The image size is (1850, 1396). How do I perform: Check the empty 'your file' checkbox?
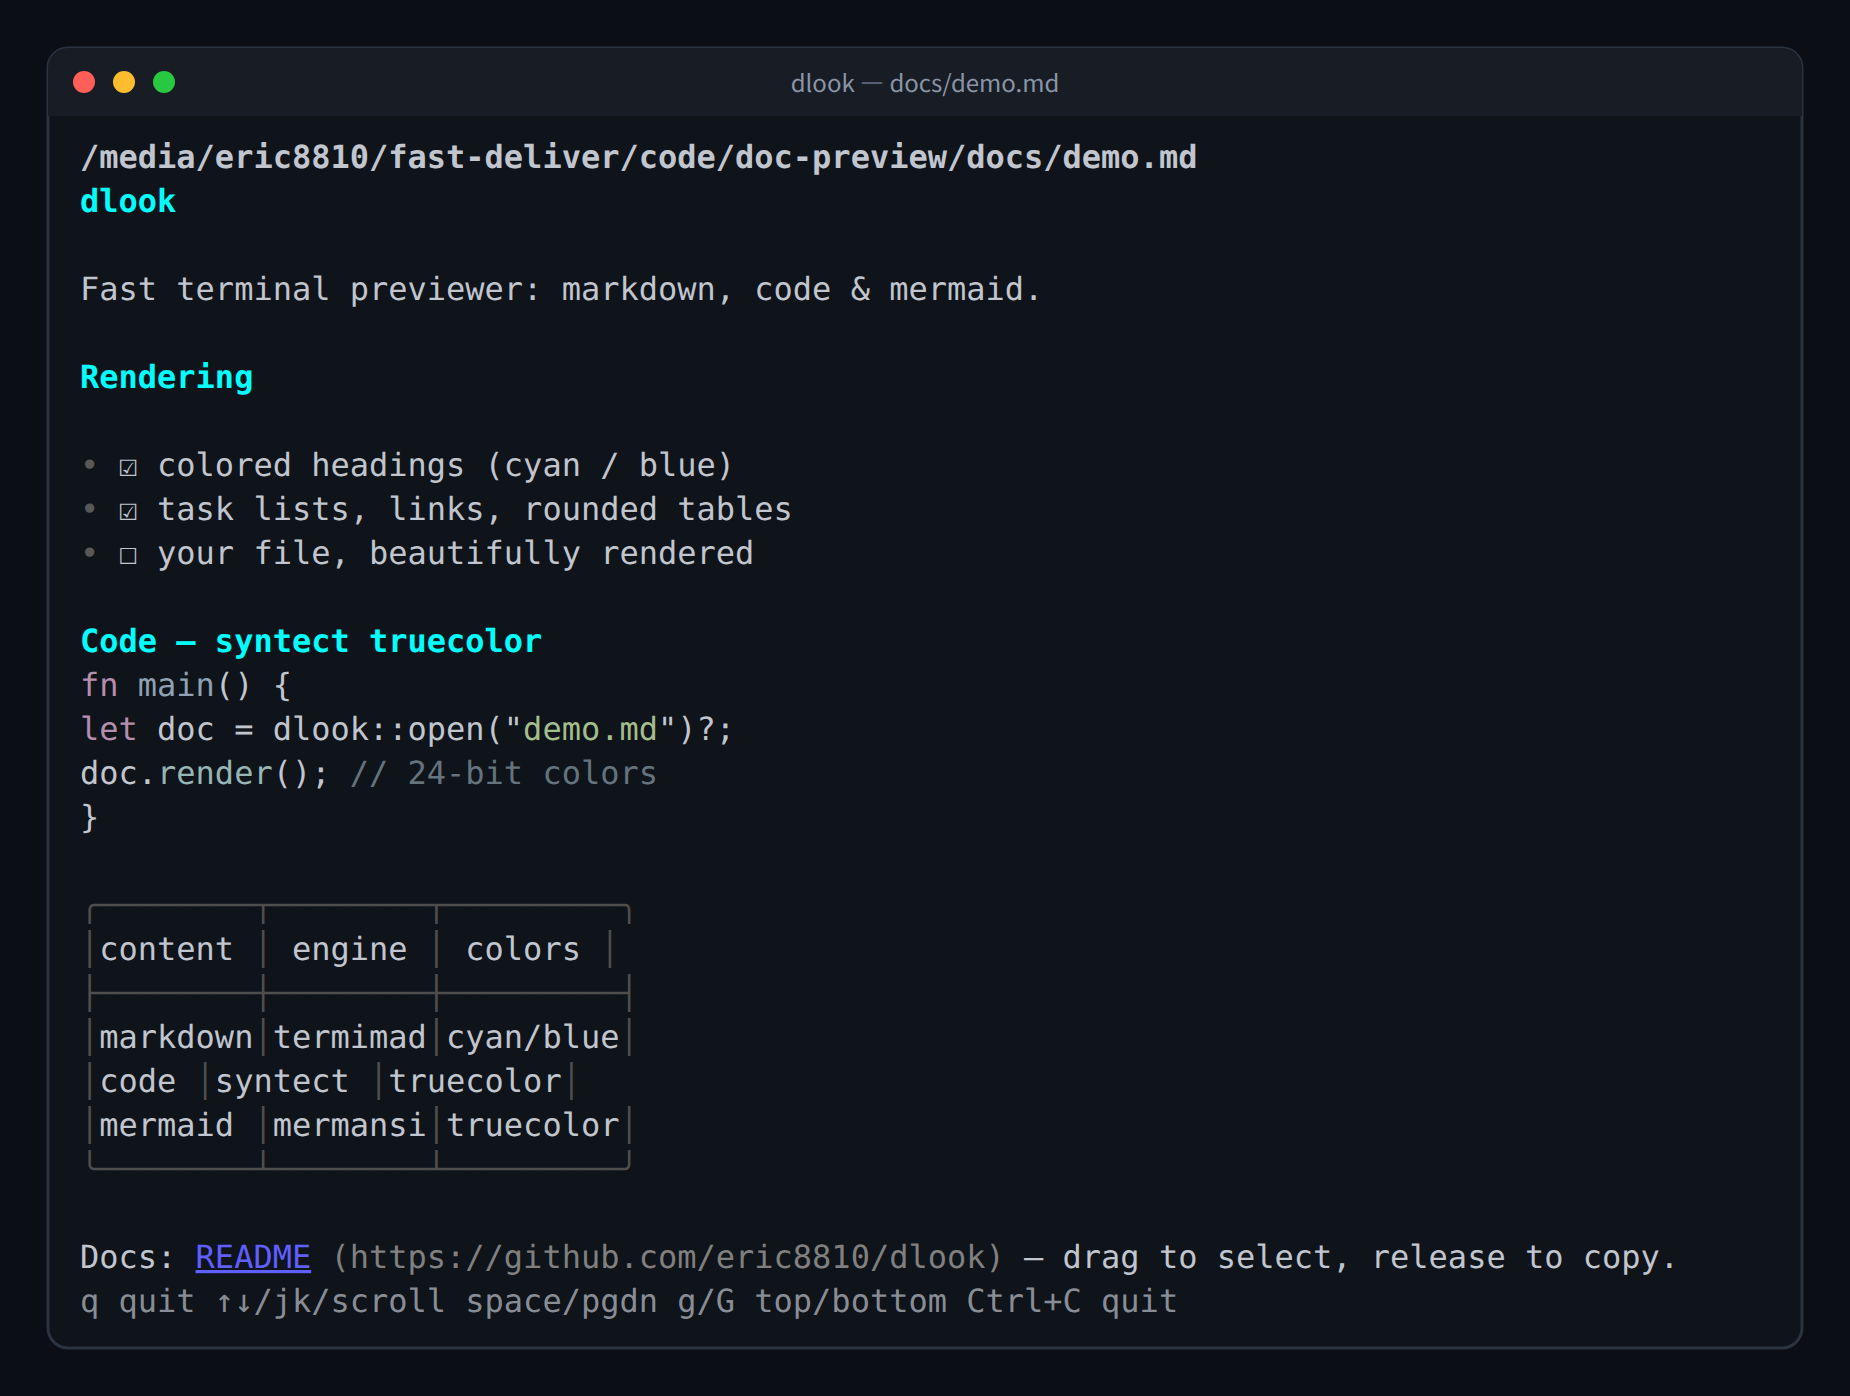tap(128, 555)
